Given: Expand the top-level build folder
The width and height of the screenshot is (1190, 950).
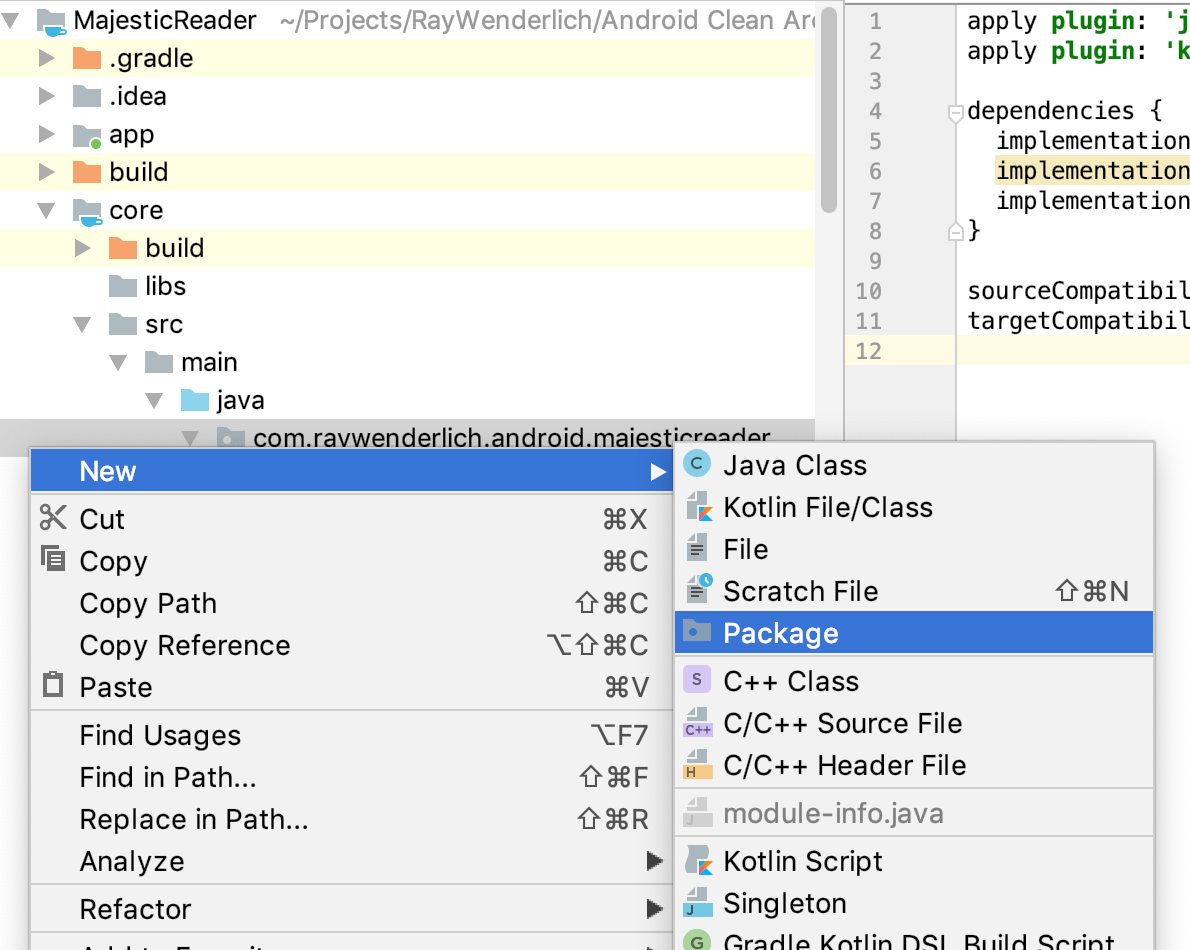Looking at the screenshot, I should 47,171.
